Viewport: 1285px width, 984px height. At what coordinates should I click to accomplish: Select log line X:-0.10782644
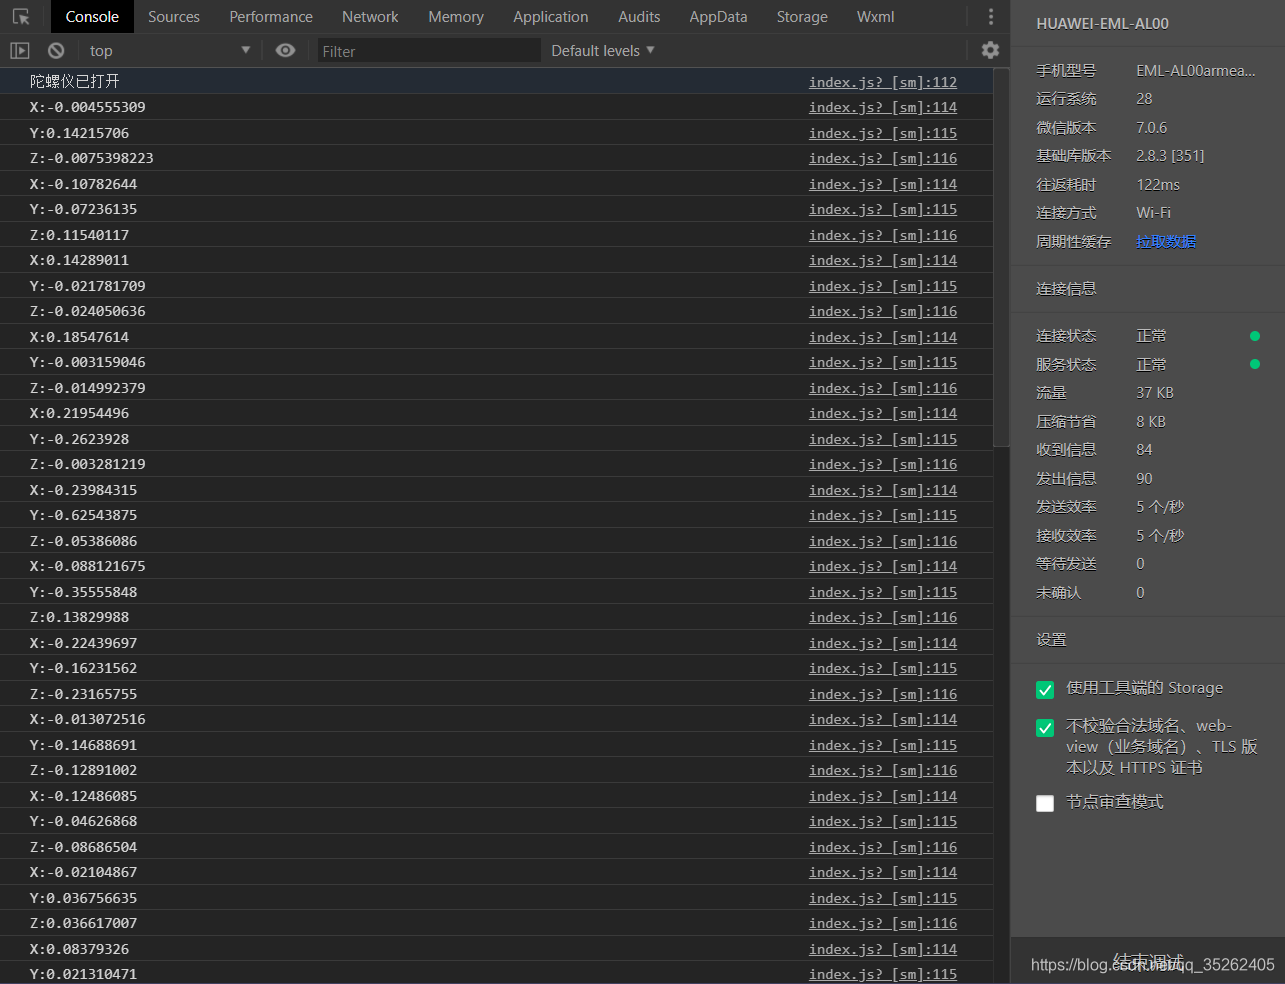tap(84, 184)
